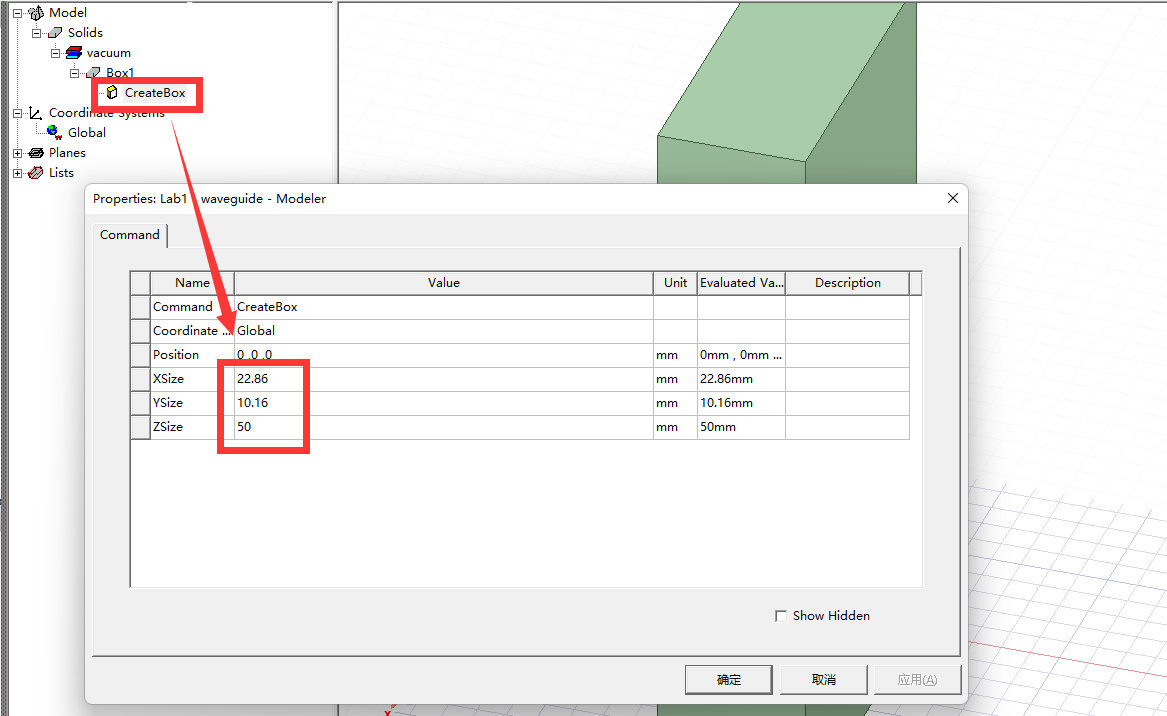Viewport: 1167px width, 716px height.
Task: Click the Unit column header
Action: pyautogui.click(x=675, y=283)
